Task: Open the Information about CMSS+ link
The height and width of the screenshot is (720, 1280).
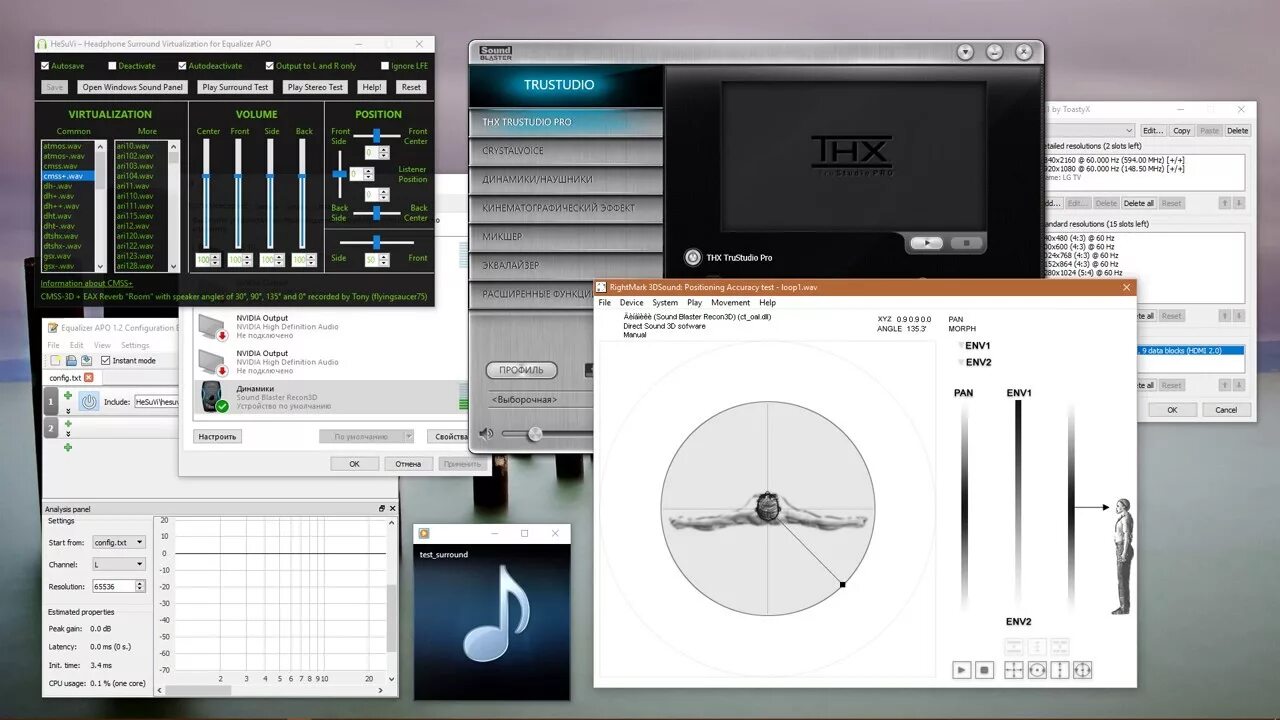Action: coord(86,283)
